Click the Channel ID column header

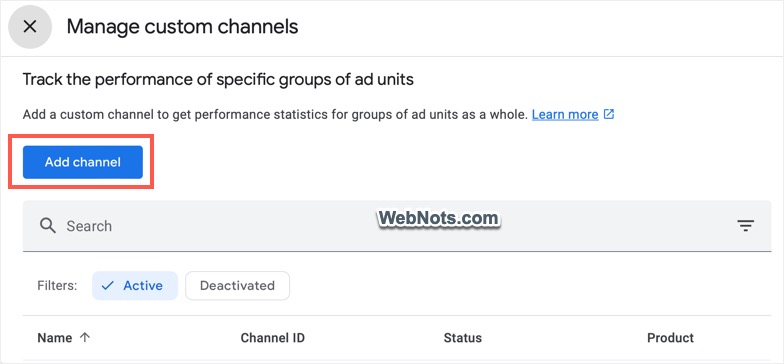point(272,338)
